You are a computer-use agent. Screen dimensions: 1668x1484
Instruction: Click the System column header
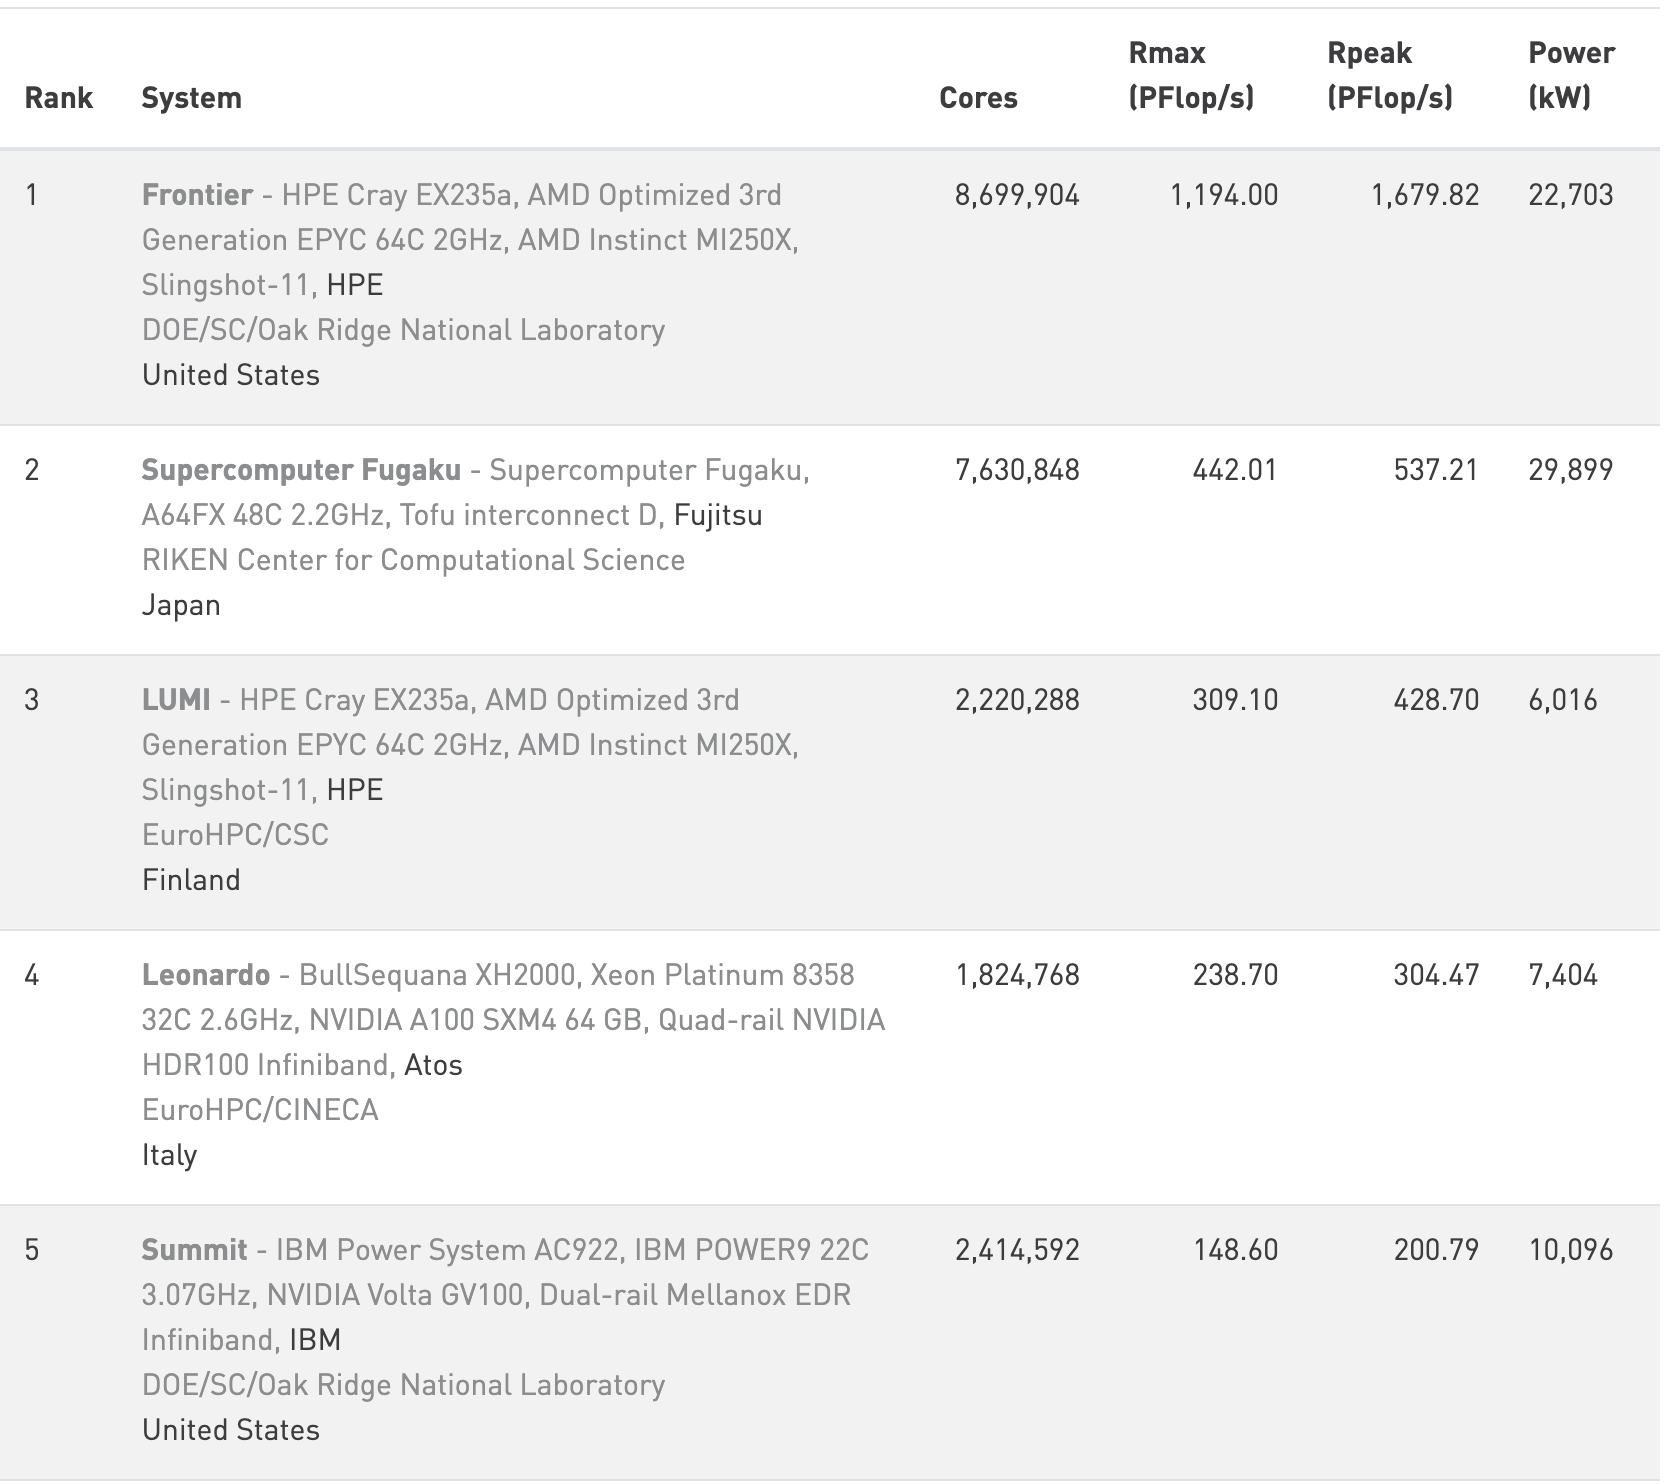tap(191, 98)
